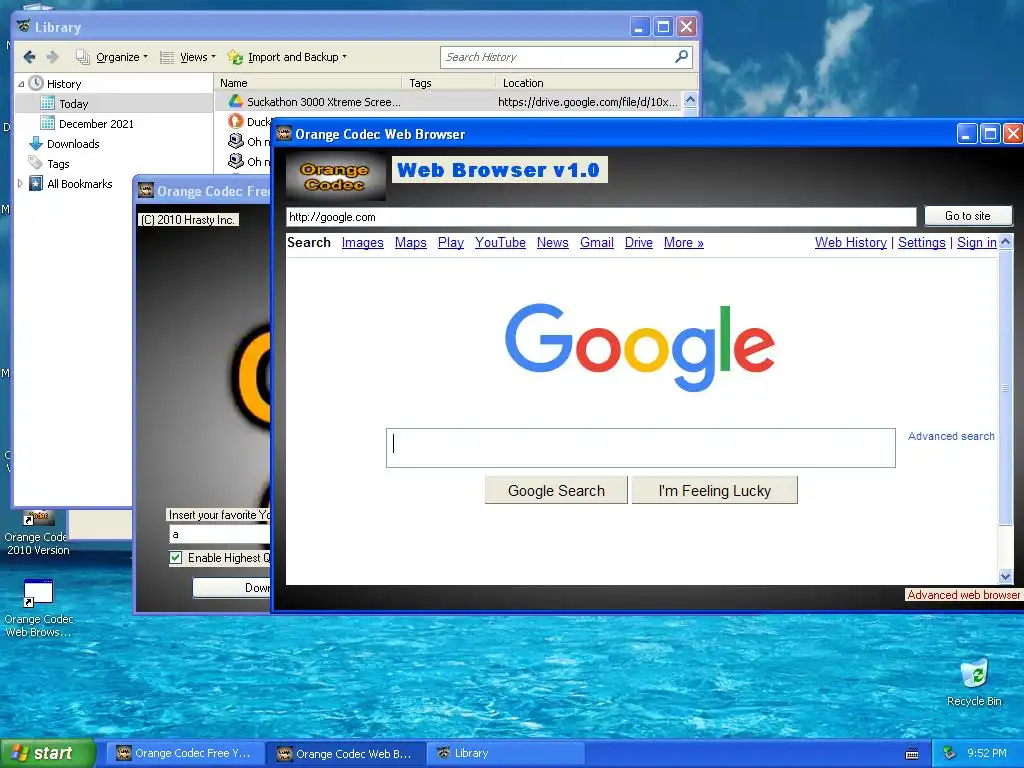Click the Sign in link
Image resolution: width=1024 pixels, height=768 pixels.
point(976,243)
